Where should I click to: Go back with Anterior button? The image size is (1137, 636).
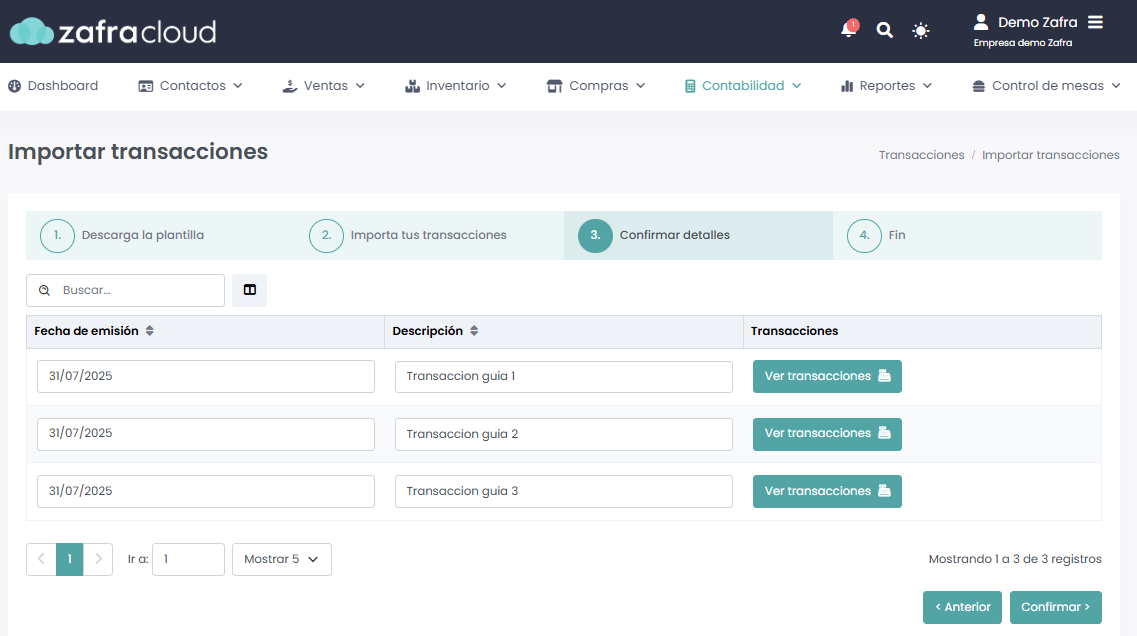point(962,607)
